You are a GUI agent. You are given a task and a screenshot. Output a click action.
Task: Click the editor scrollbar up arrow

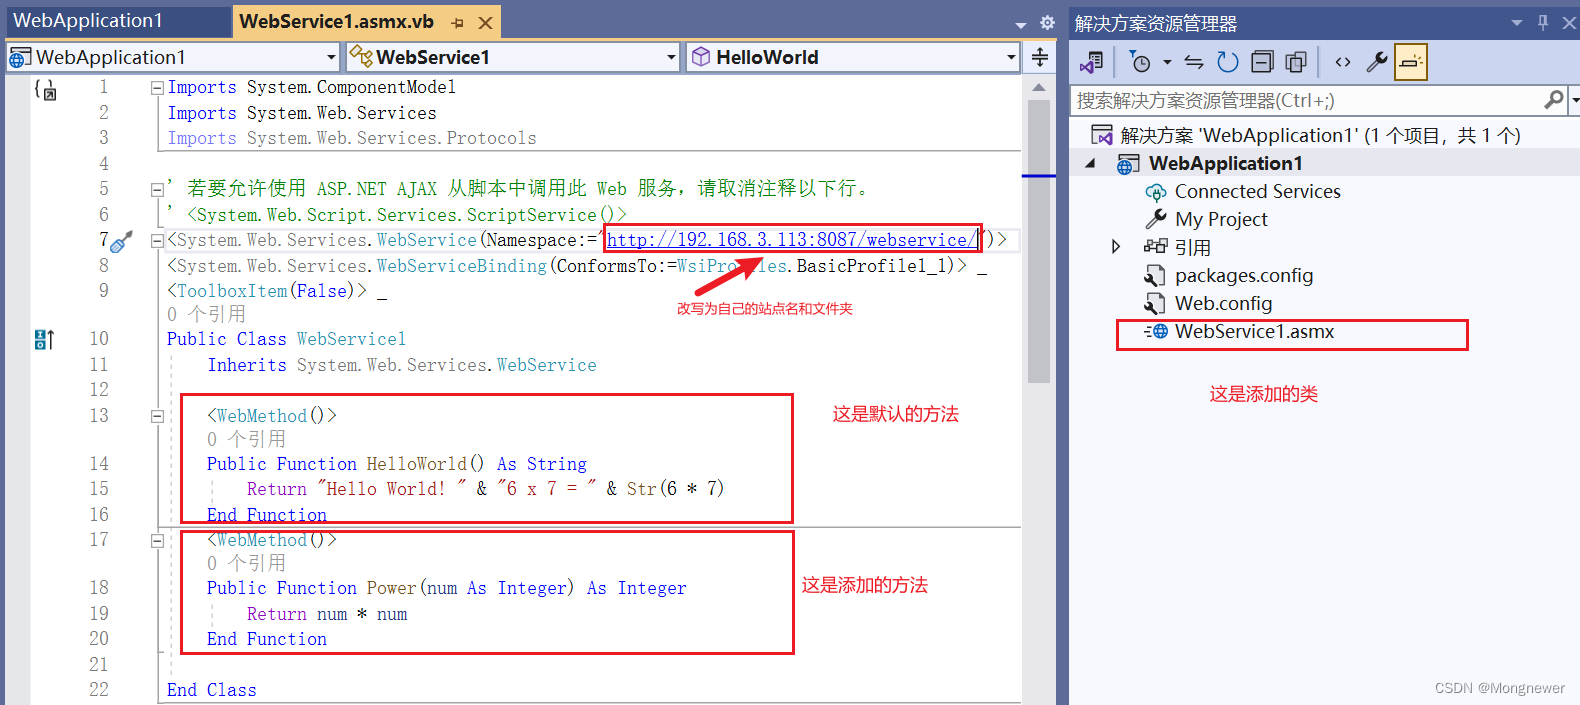[x=1039, y=88]
